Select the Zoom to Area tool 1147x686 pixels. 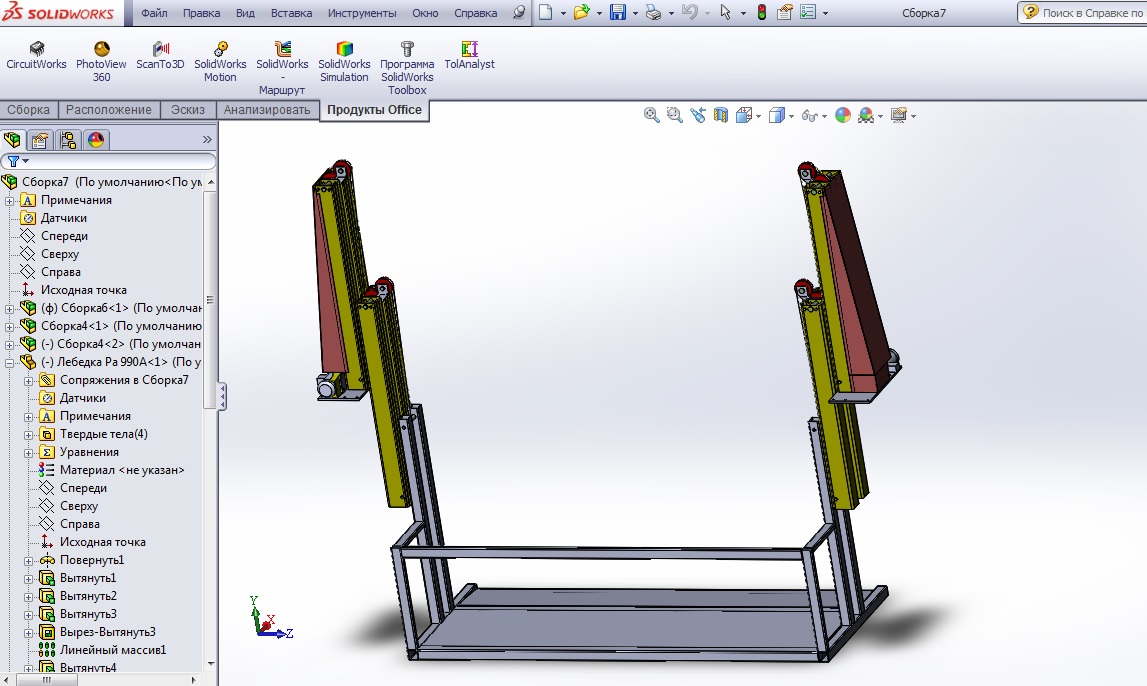[x=674, y=115]
